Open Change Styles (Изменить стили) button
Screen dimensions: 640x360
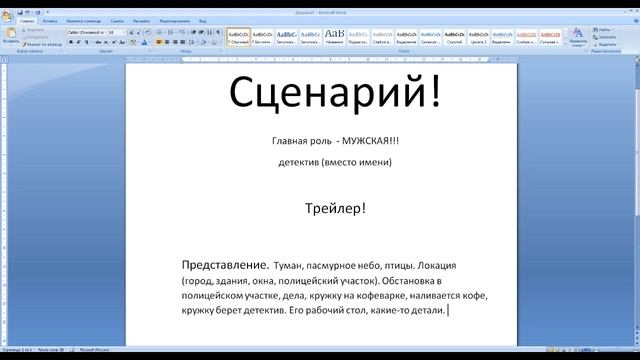578,37
